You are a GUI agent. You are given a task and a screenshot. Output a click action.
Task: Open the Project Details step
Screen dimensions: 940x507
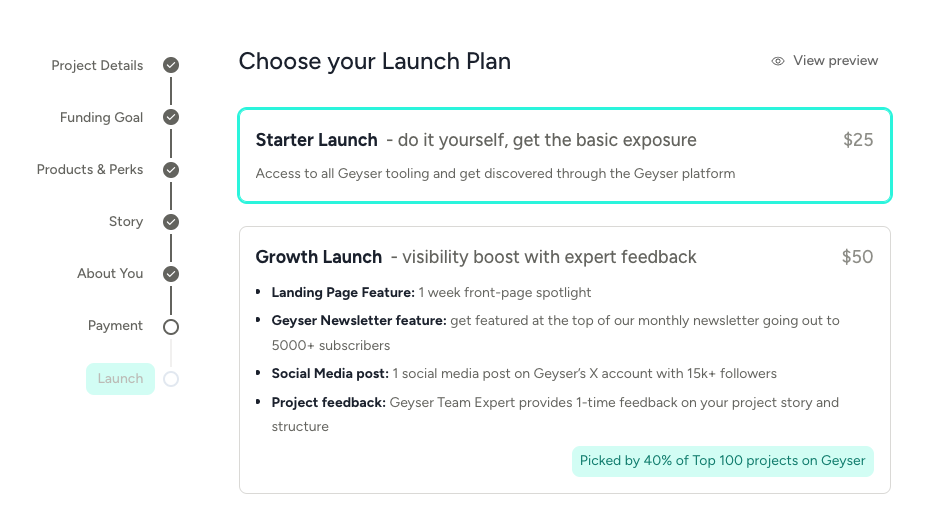coord(97,66)
